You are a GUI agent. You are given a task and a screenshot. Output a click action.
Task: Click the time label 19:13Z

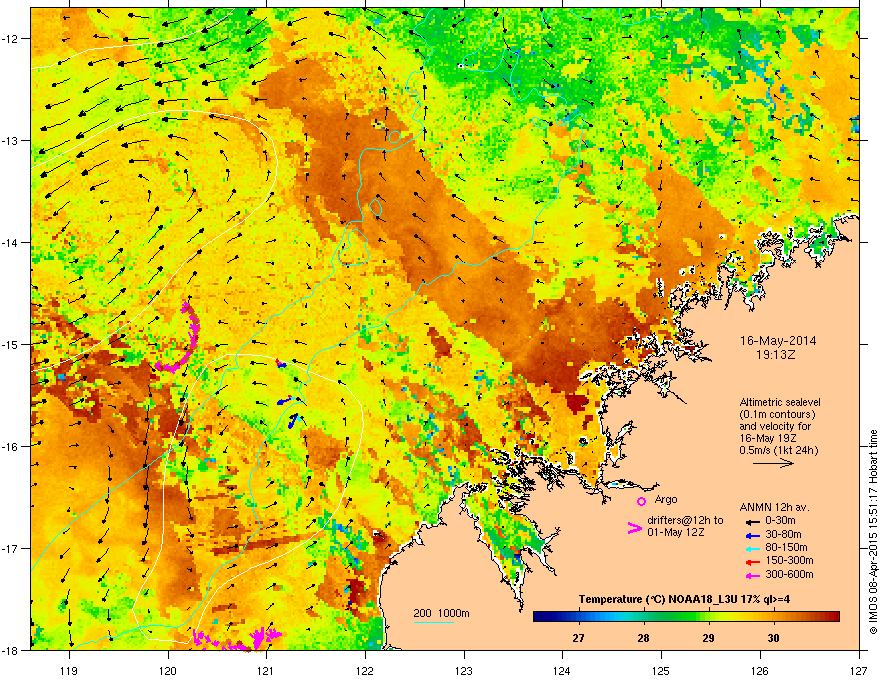click(x=778, y=355)
